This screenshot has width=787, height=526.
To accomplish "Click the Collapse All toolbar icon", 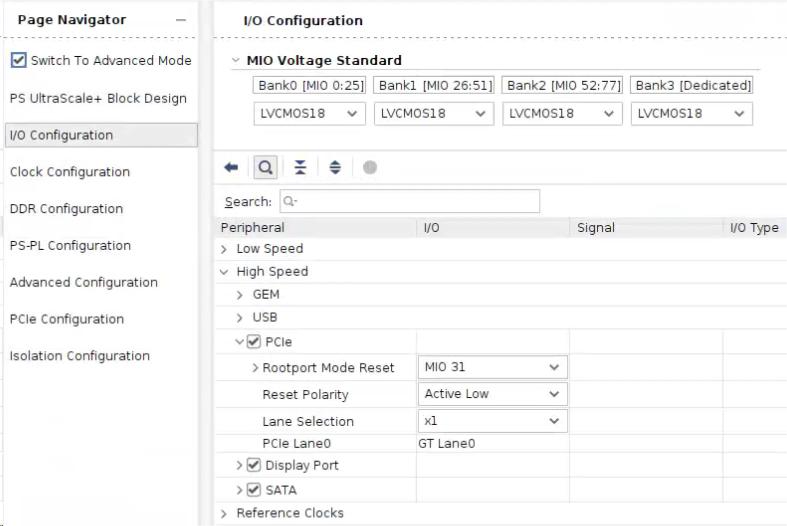I will click(x=300, y=168).
